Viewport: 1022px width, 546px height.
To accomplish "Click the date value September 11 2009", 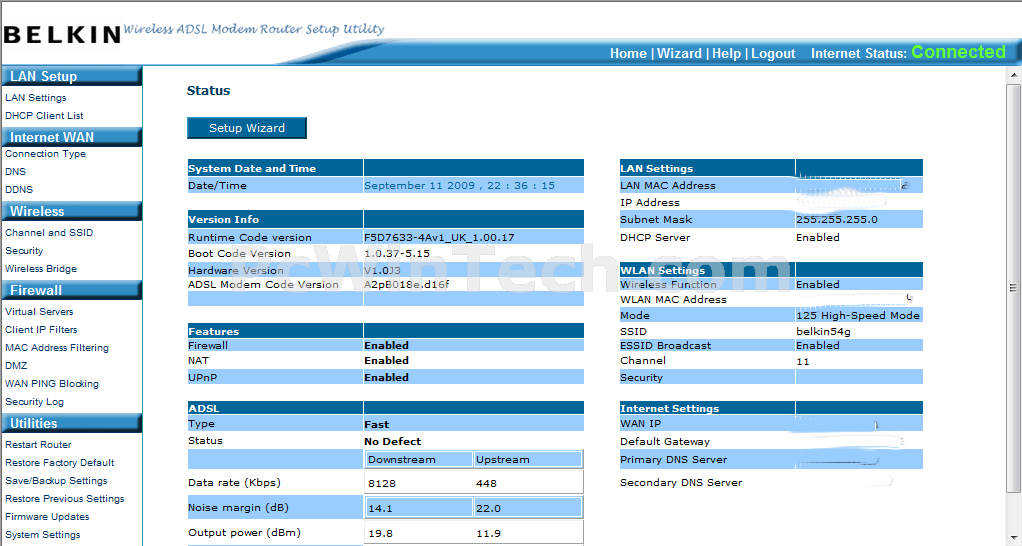I will click(x=460, y=186).
